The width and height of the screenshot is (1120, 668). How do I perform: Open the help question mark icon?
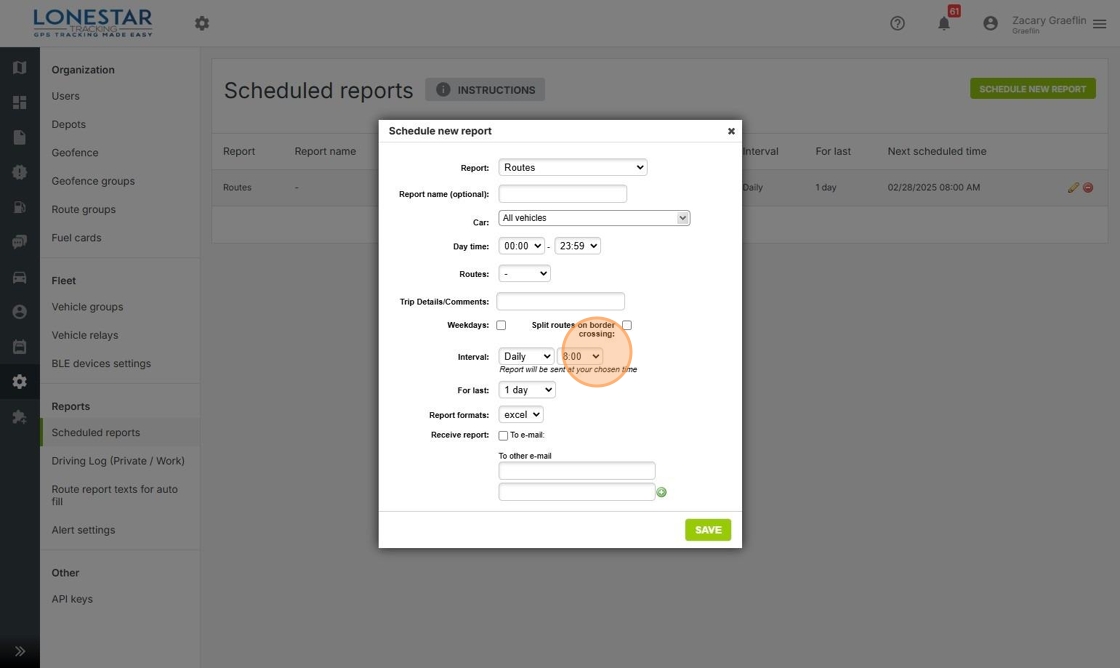pyautogui.click(x=897, y=24)
